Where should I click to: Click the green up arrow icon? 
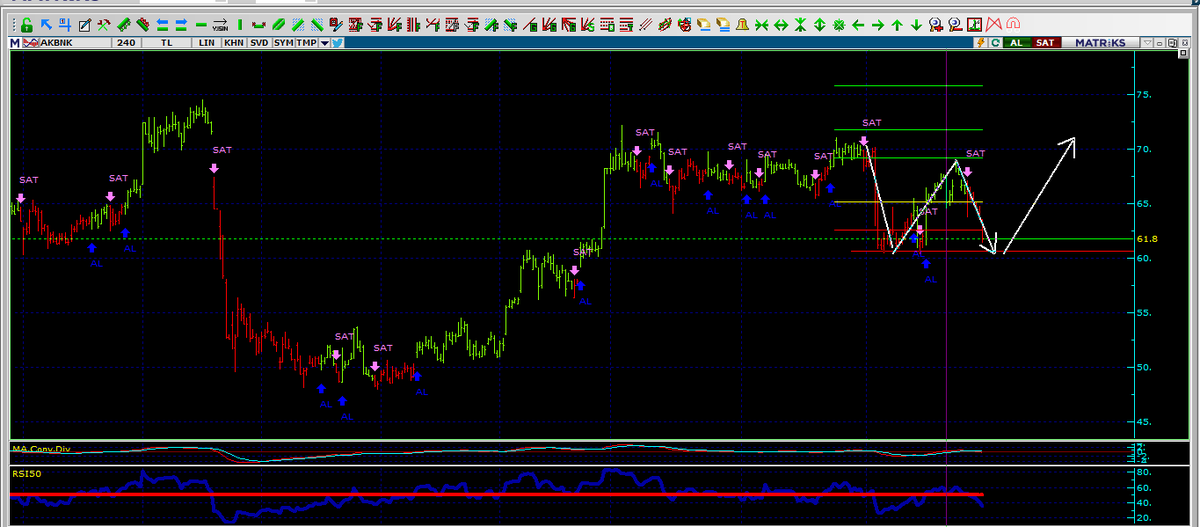(897, 25)
